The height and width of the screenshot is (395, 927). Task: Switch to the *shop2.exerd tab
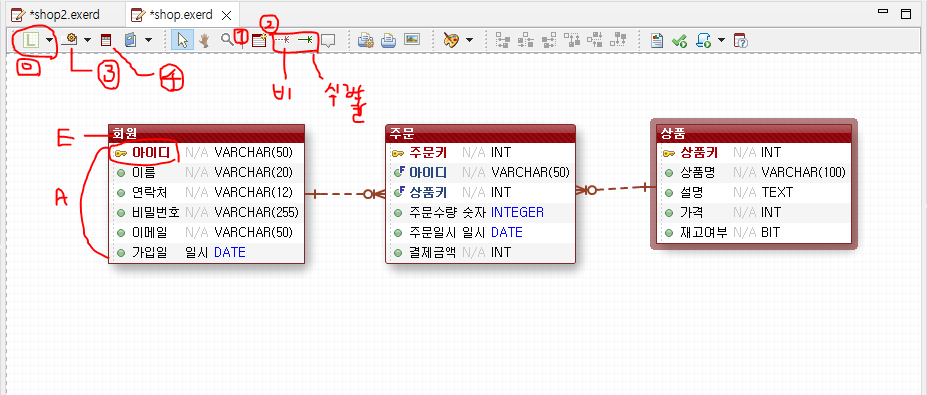click(63, 14)
